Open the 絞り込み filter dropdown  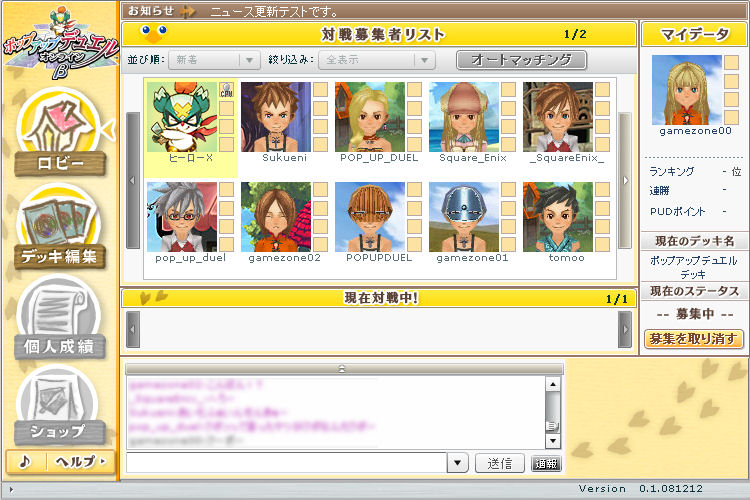pyautogui.click(x=377, y=60)
